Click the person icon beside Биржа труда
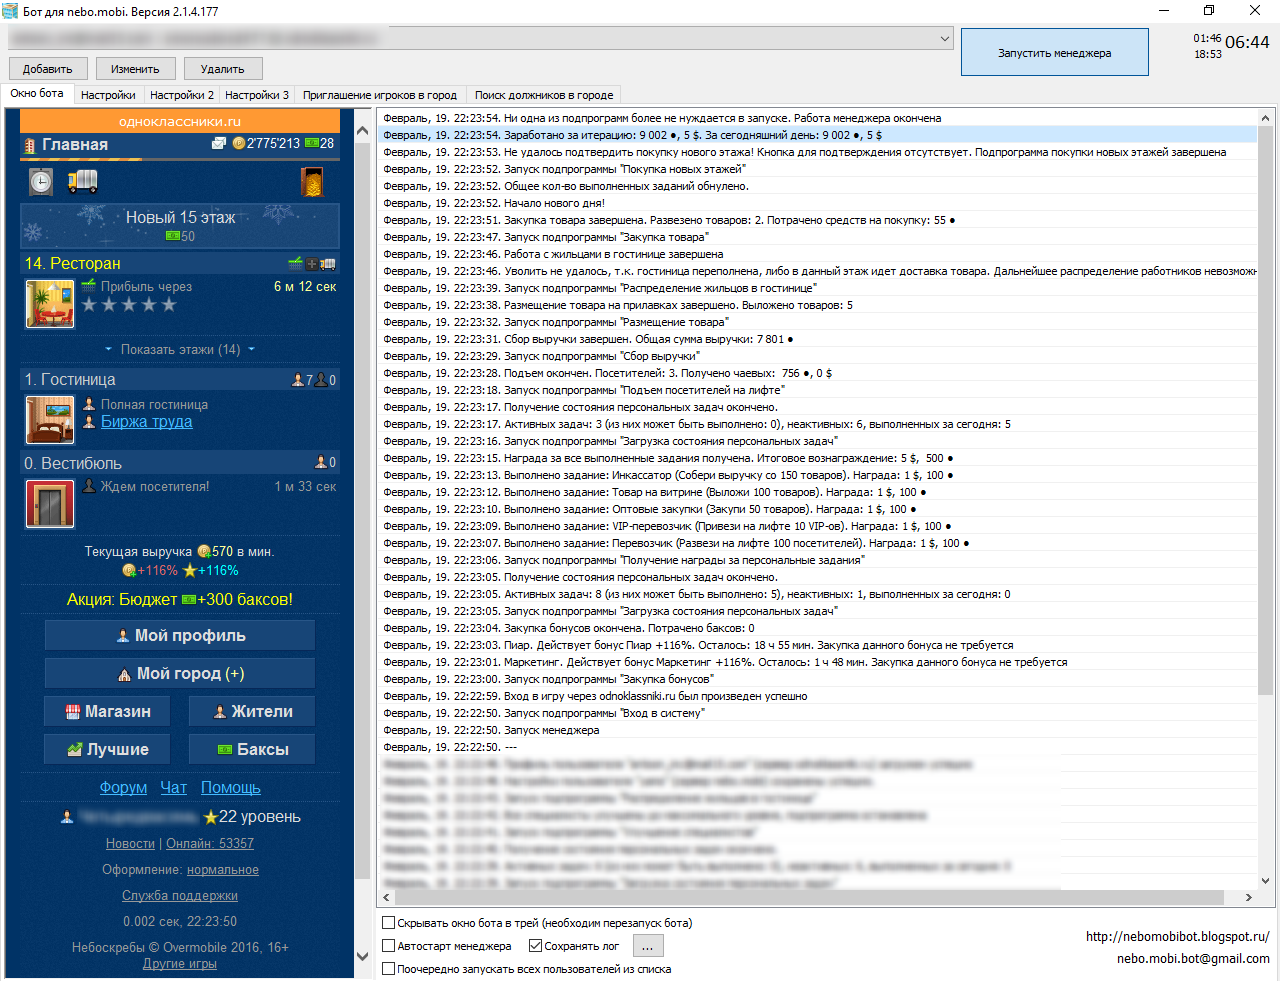1280x981 pixels. coord(89,422)
